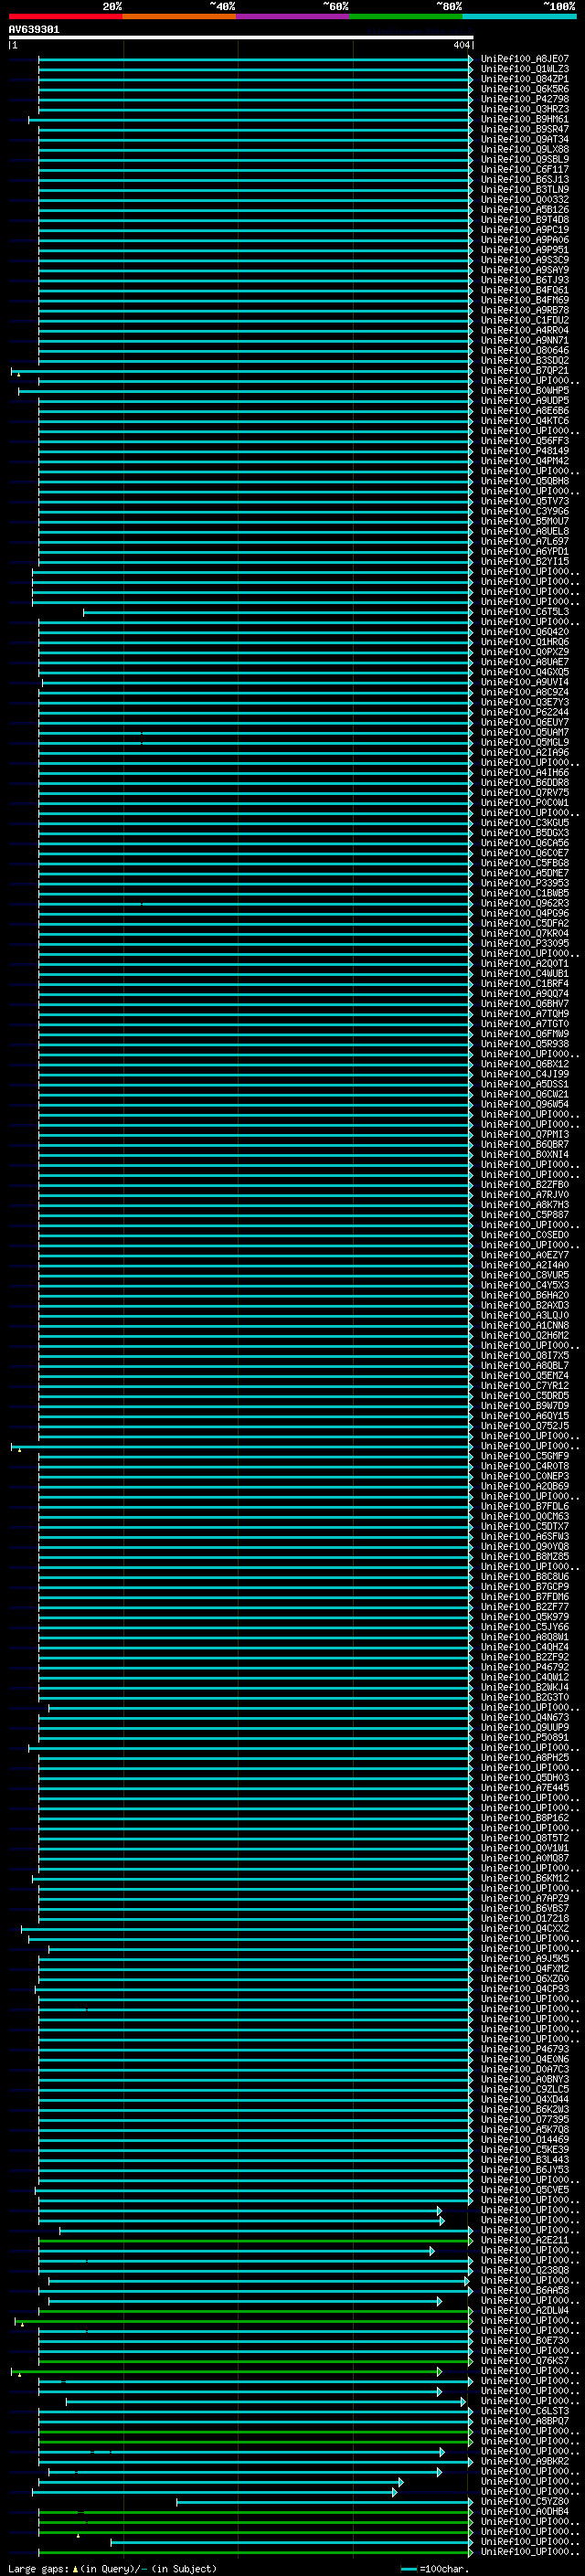
Task: Select hit UniRef100_Q6K5R6
Action: click(524, 89)
